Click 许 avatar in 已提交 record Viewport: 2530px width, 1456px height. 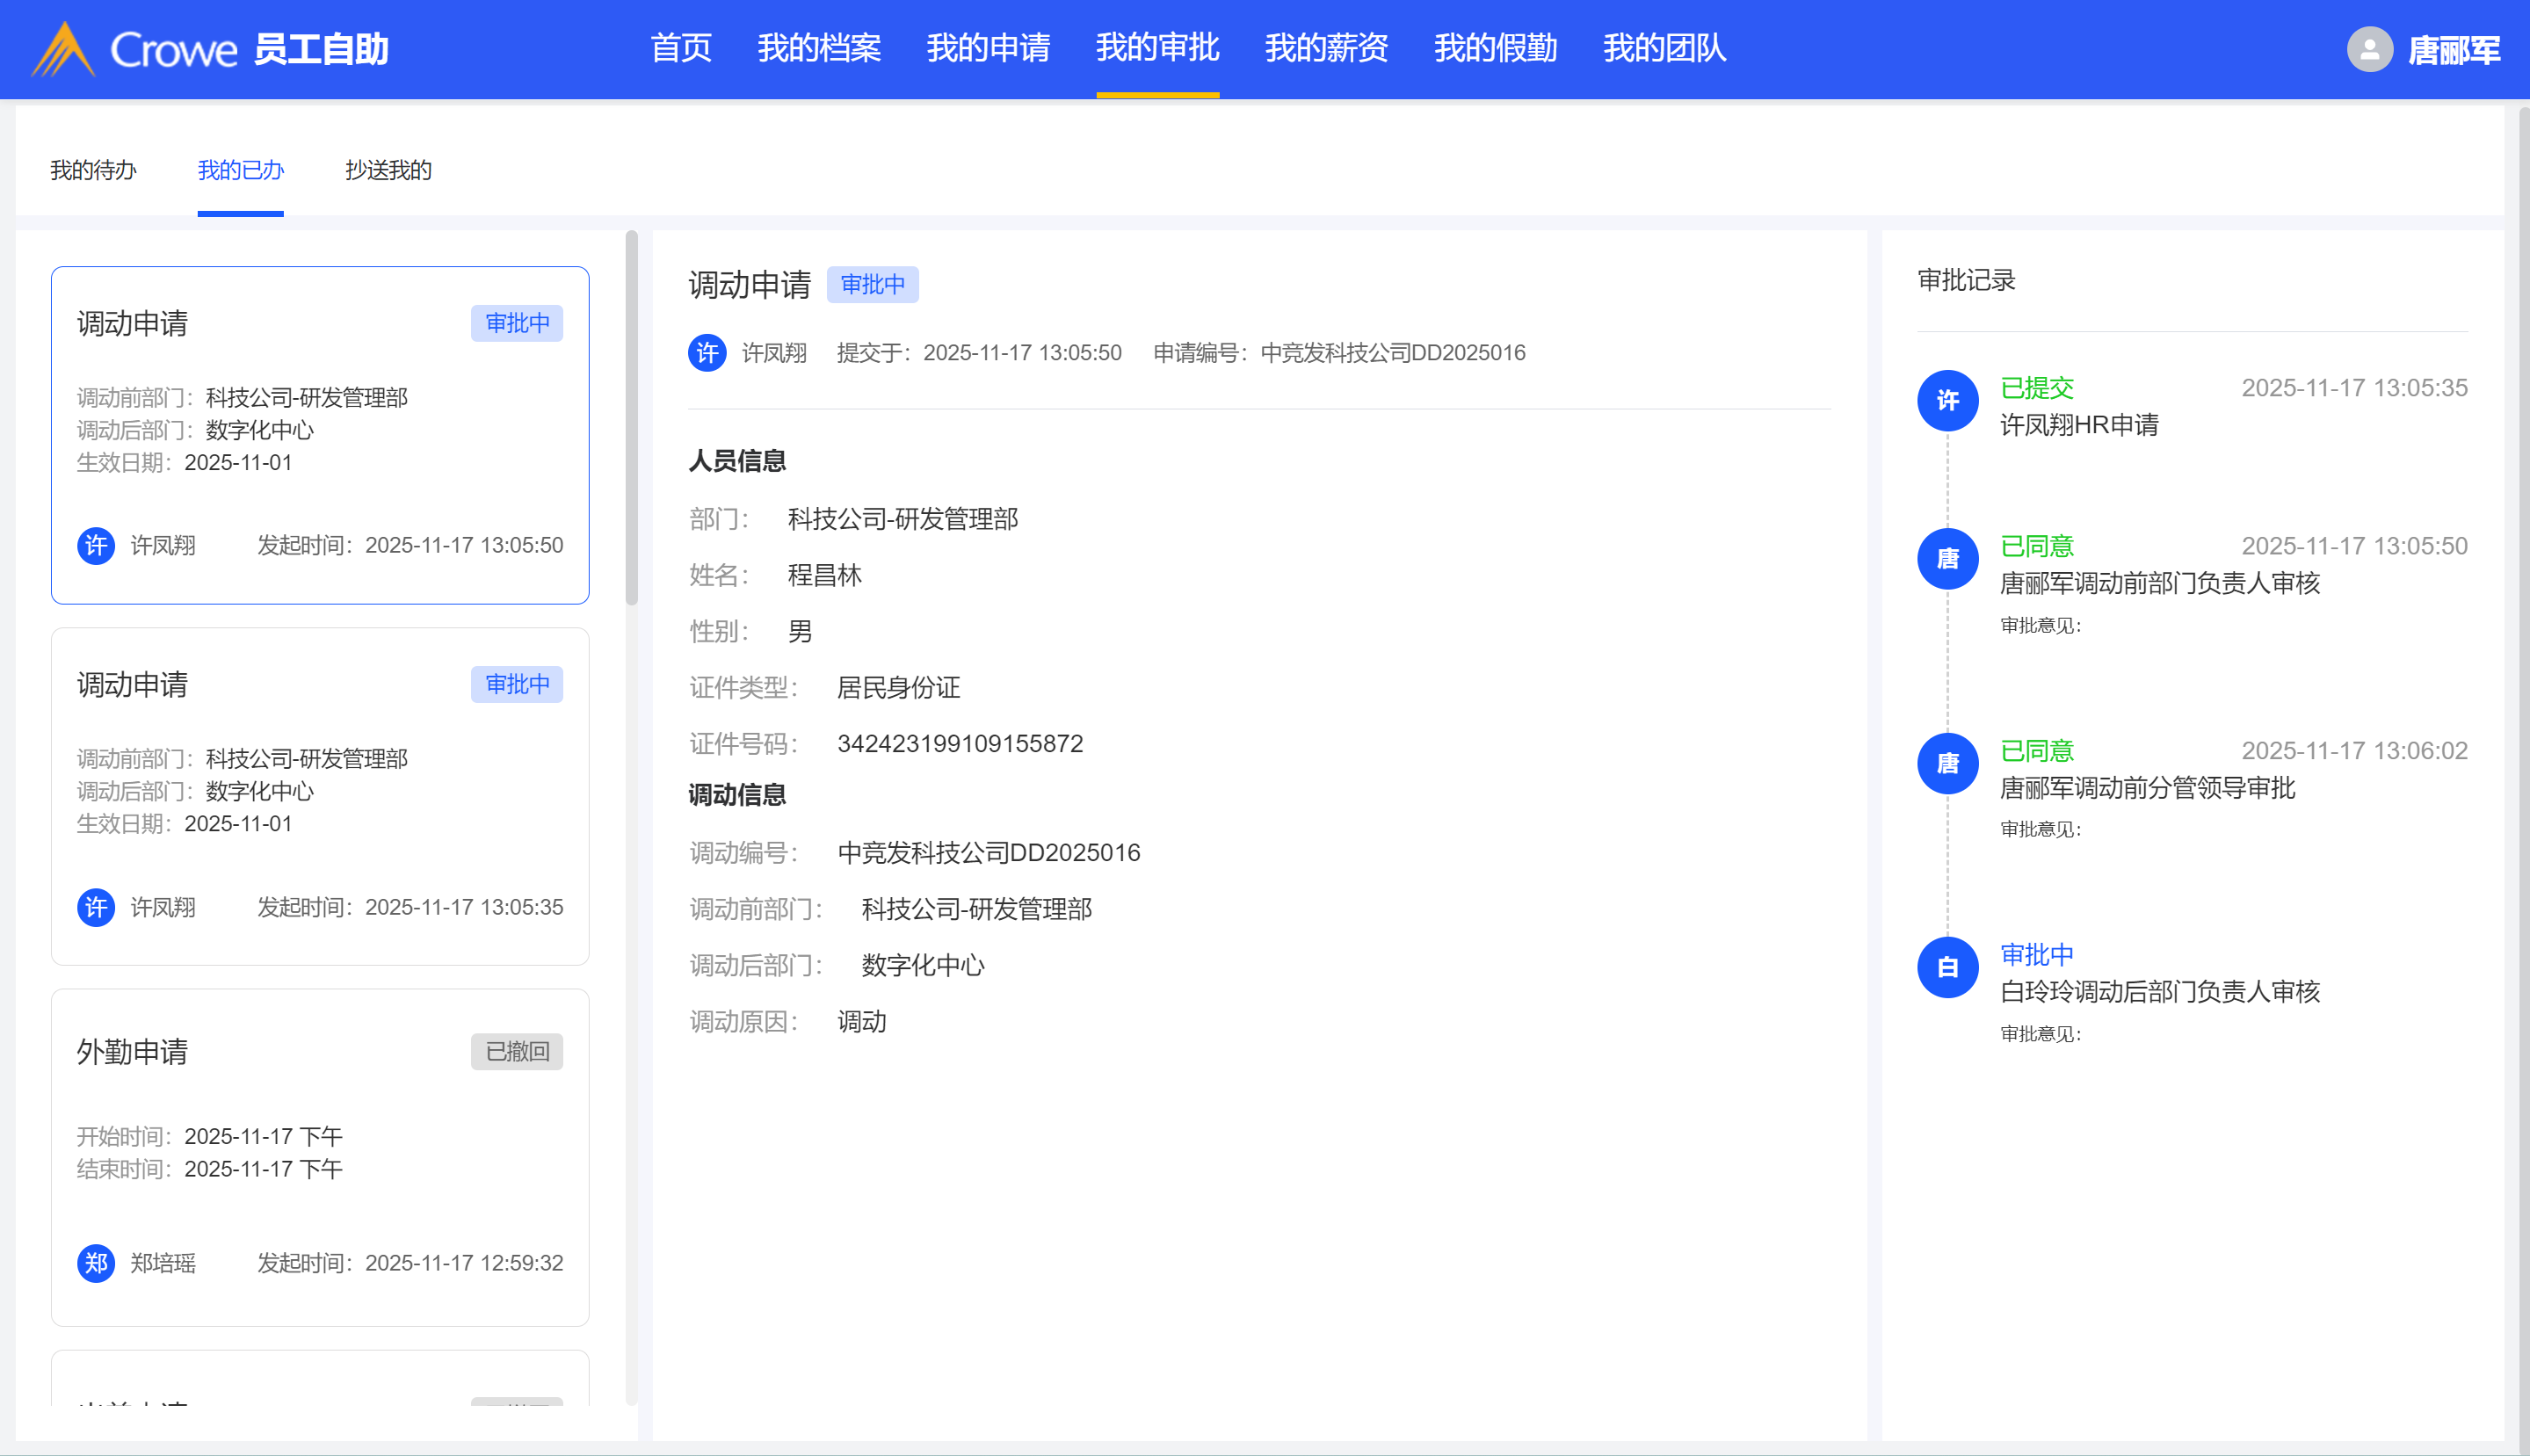[x=1947, y=401]
